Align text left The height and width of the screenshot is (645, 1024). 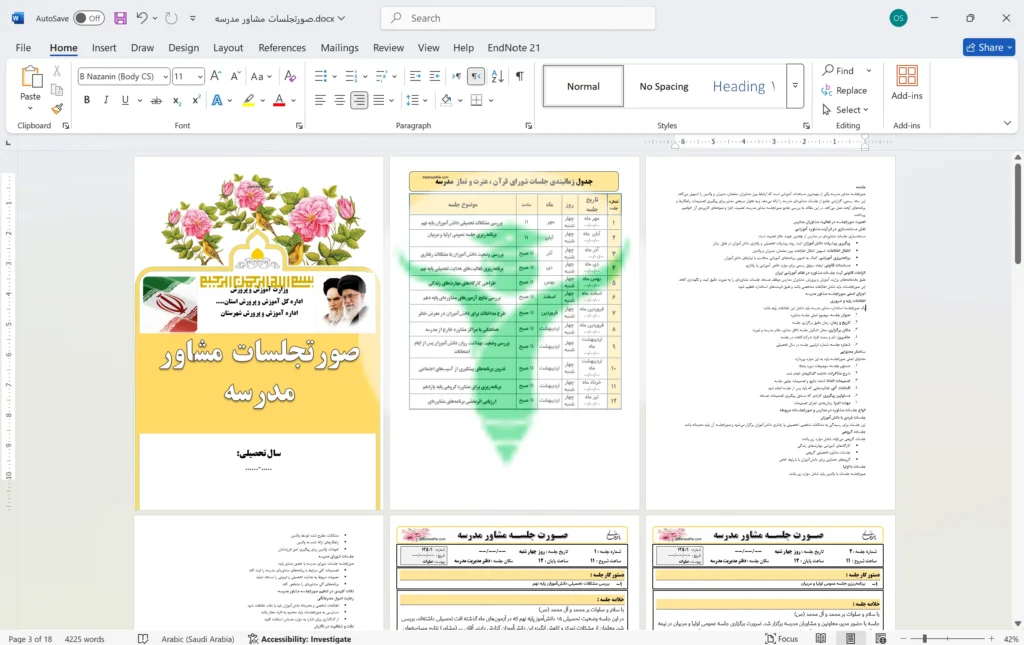320,101
